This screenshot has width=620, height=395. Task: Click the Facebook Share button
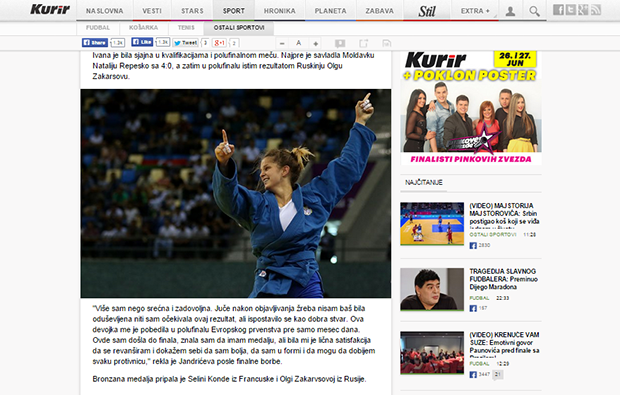coord(95,42)
